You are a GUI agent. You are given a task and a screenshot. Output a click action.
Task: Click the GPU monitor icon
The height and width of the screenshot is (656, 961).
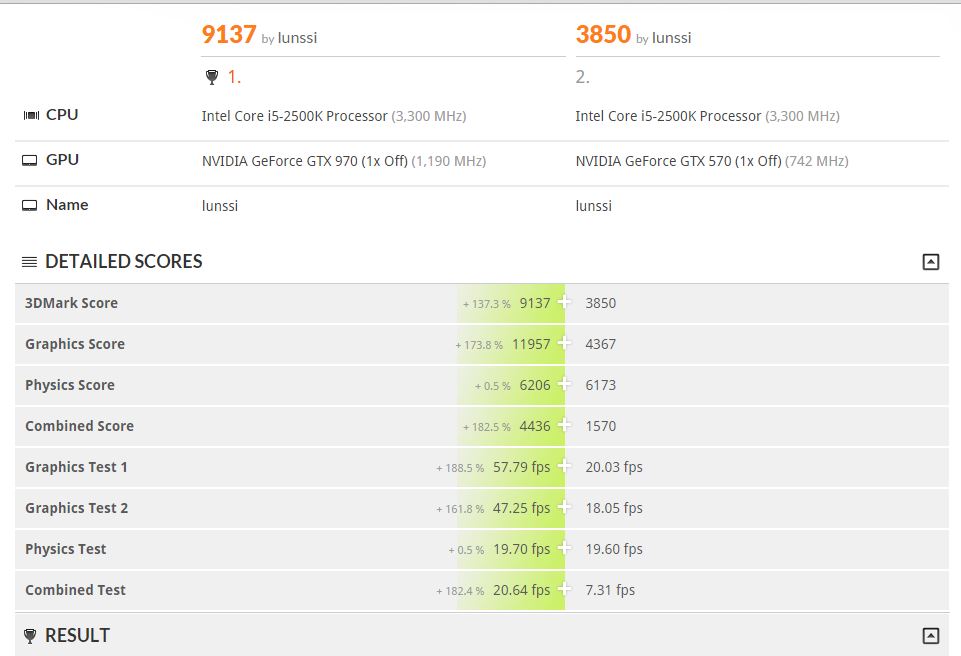pyautogui.click(x=30, y=161)
